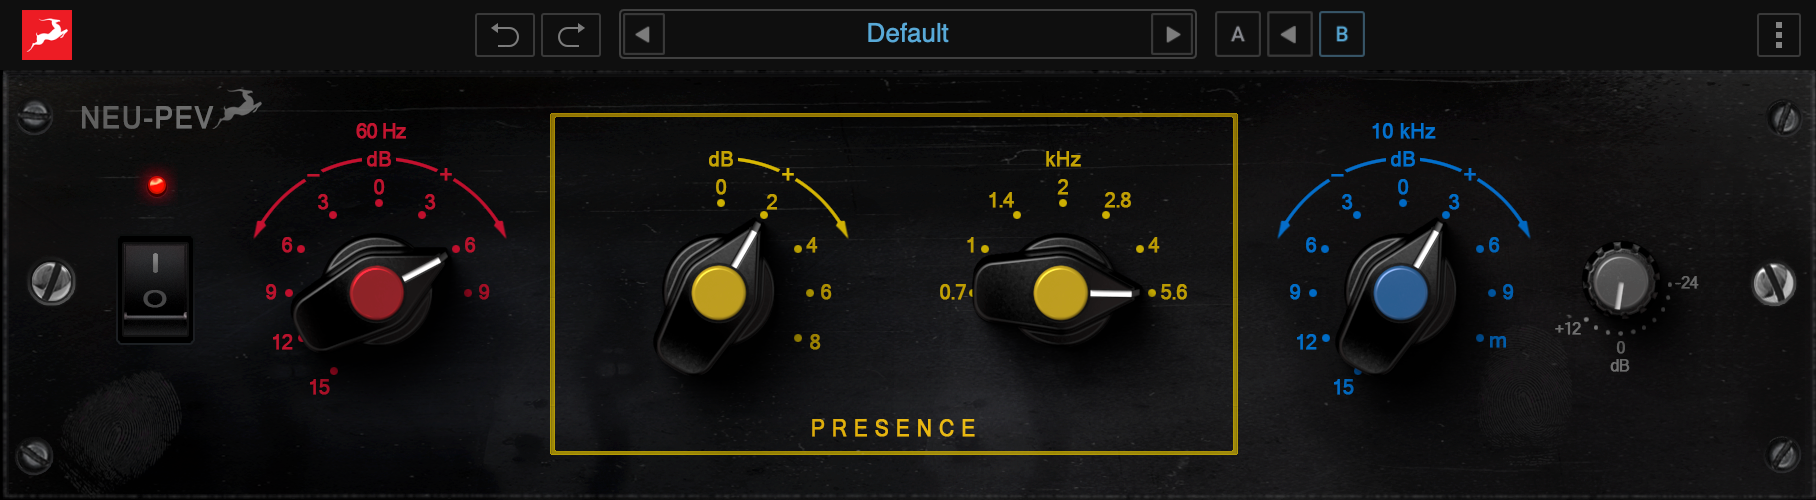
Task: Switch to preset slot A
Action: click(x=1238, y=35)
